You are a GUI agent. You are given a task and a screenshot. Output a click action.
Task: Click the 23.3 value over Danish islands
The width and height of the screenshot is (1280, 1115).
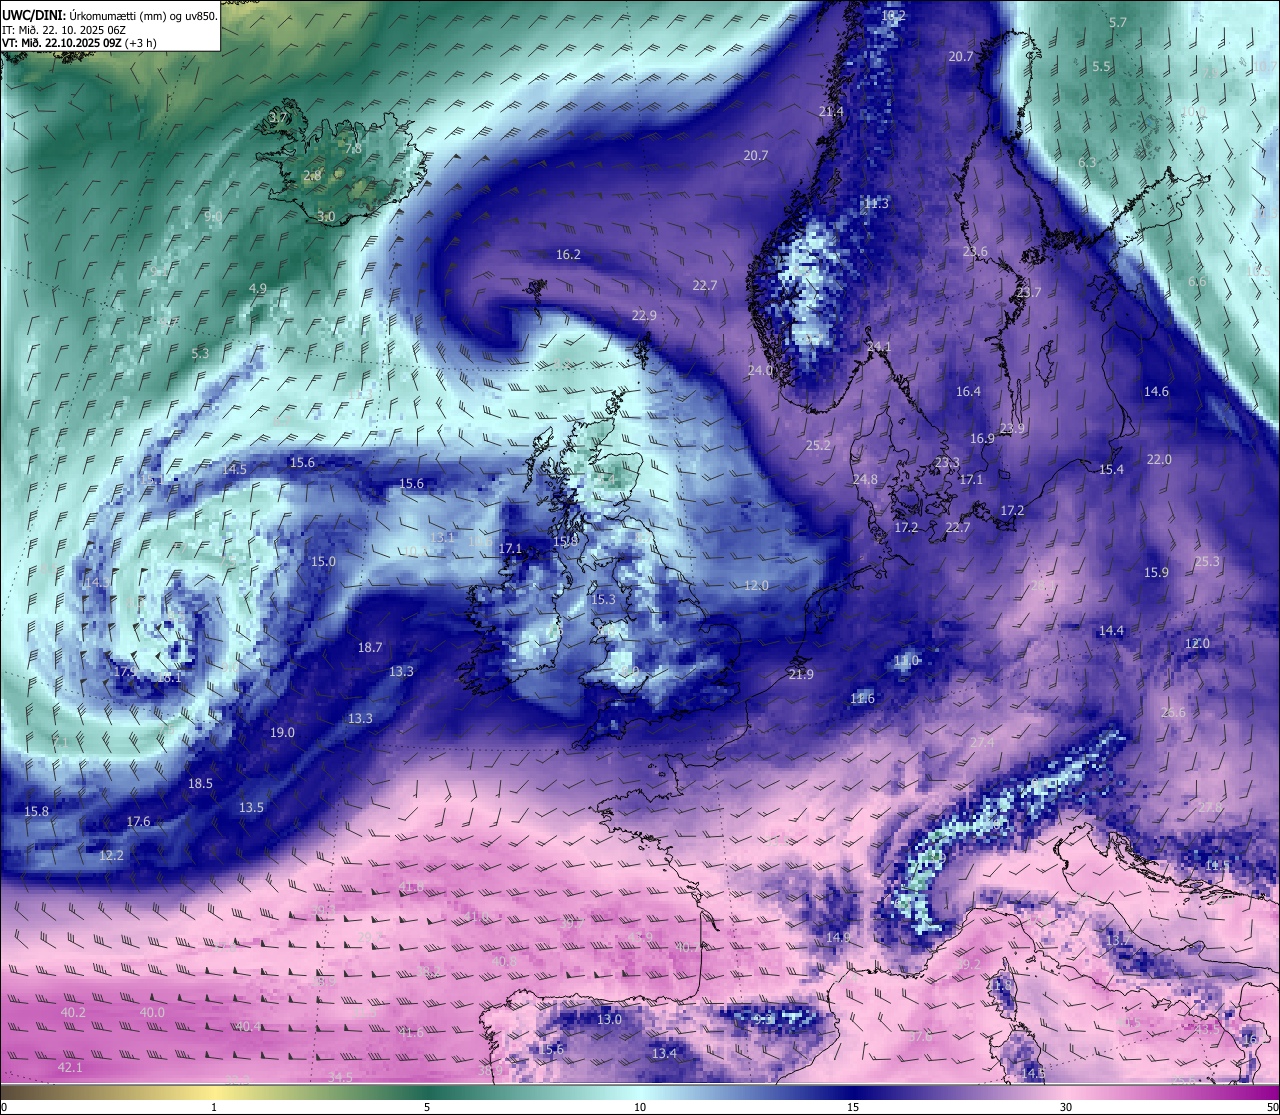coord(947,463)
